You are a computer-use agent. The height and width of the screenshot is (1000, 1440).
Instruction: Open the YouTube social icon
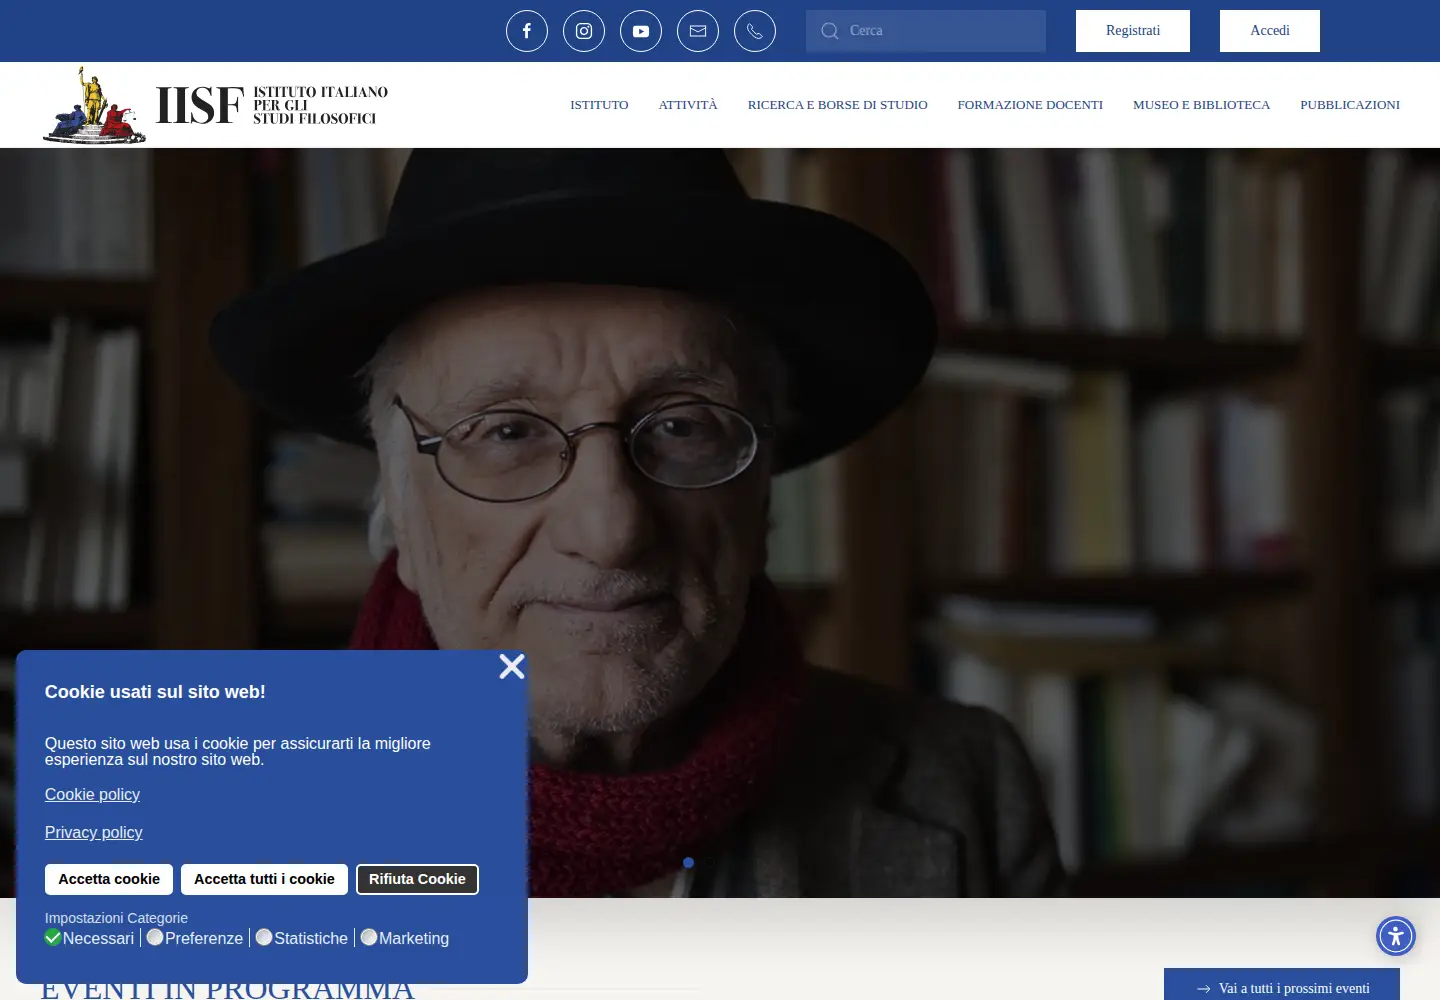(x=641, y=31)
